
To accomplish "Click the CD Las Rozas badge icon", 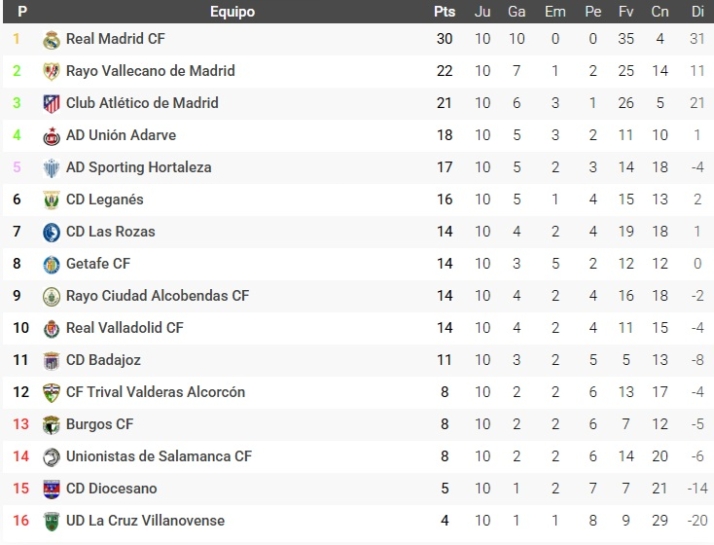I will click(x=52, y=232).
